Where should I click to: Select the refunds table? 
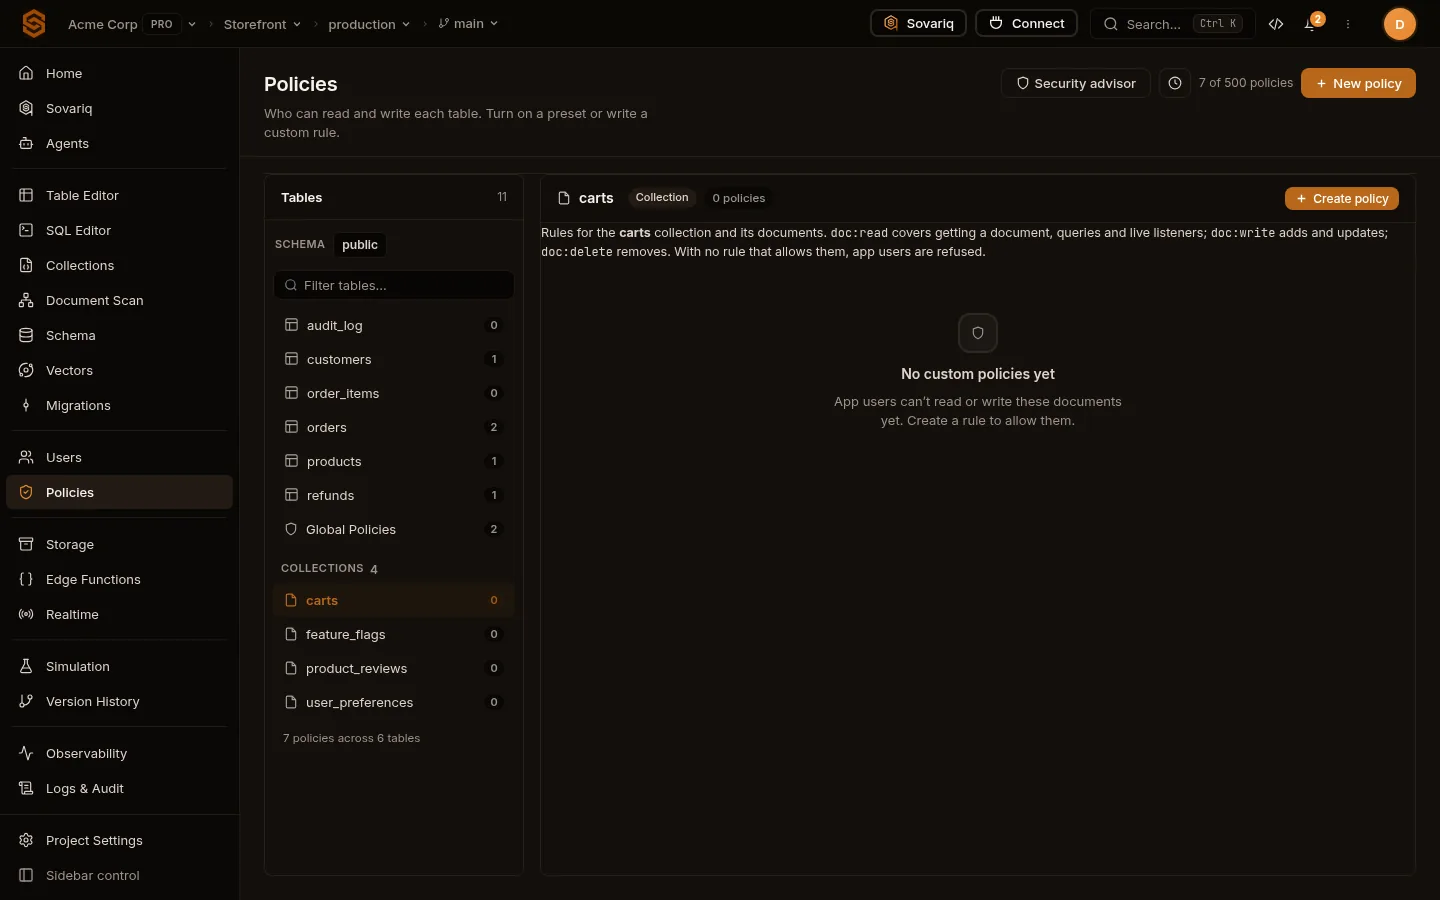pos(394,495)
